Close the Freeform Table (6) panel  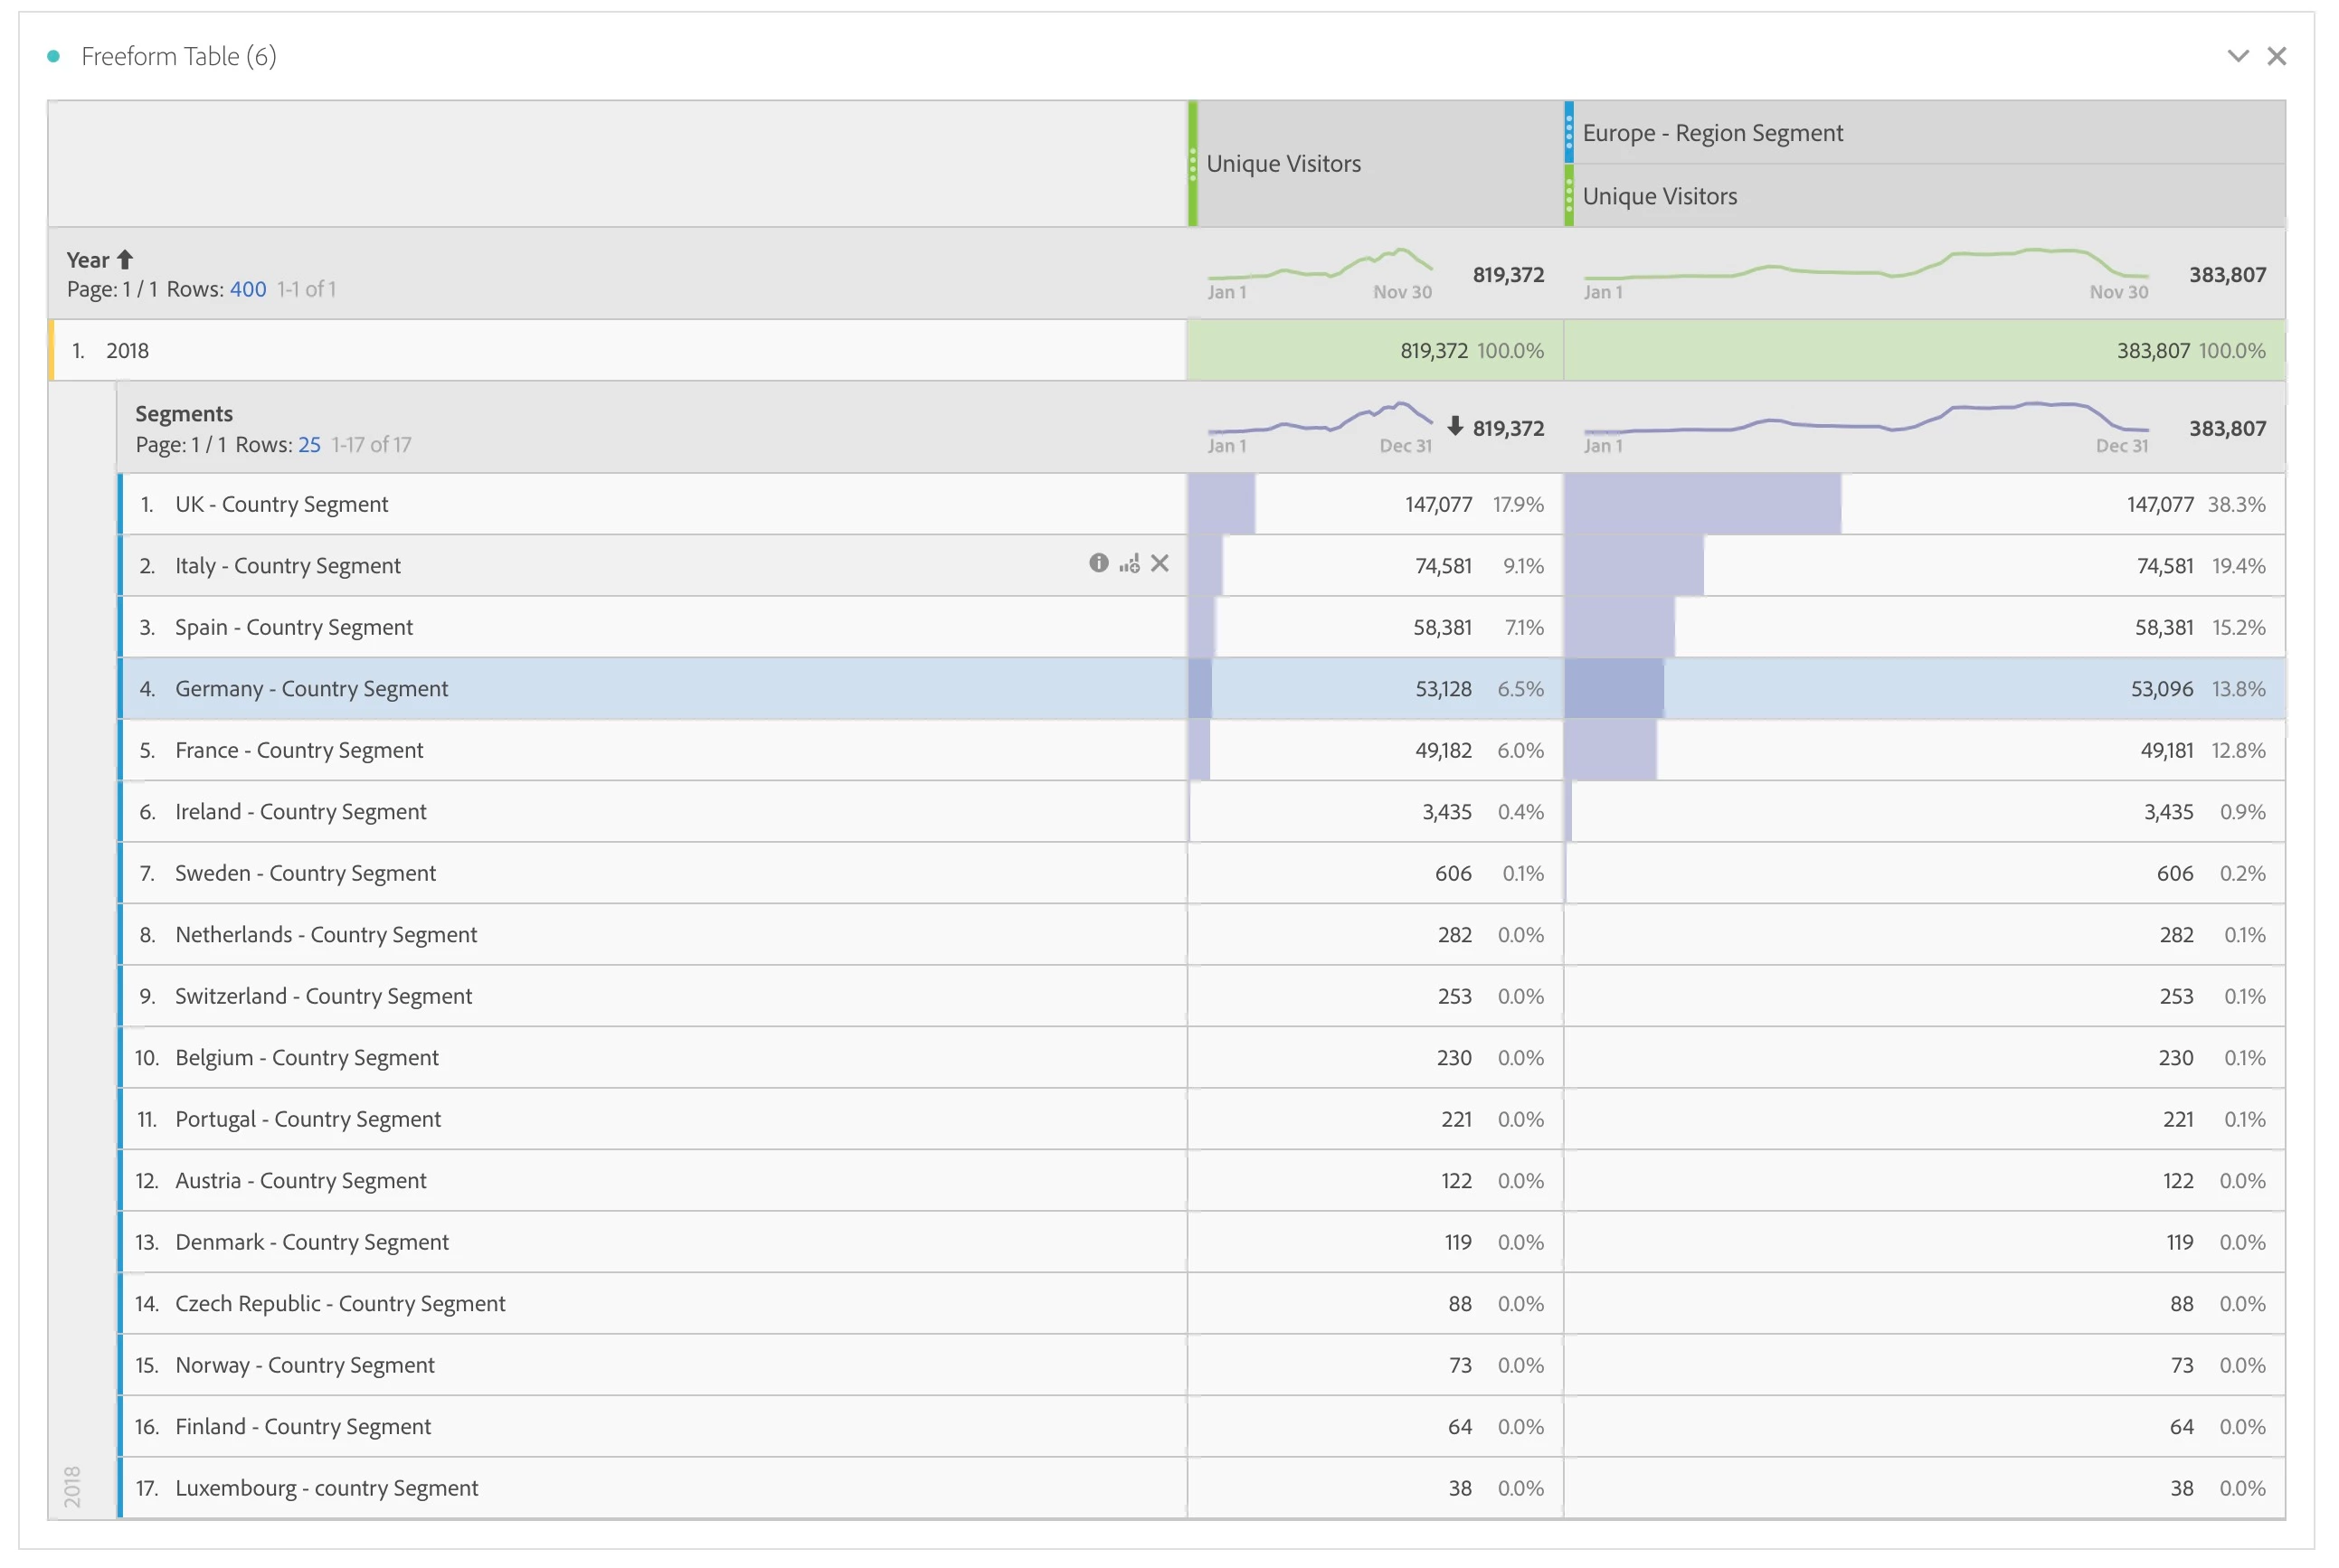pyautogui.click(x=2276, y=56)
